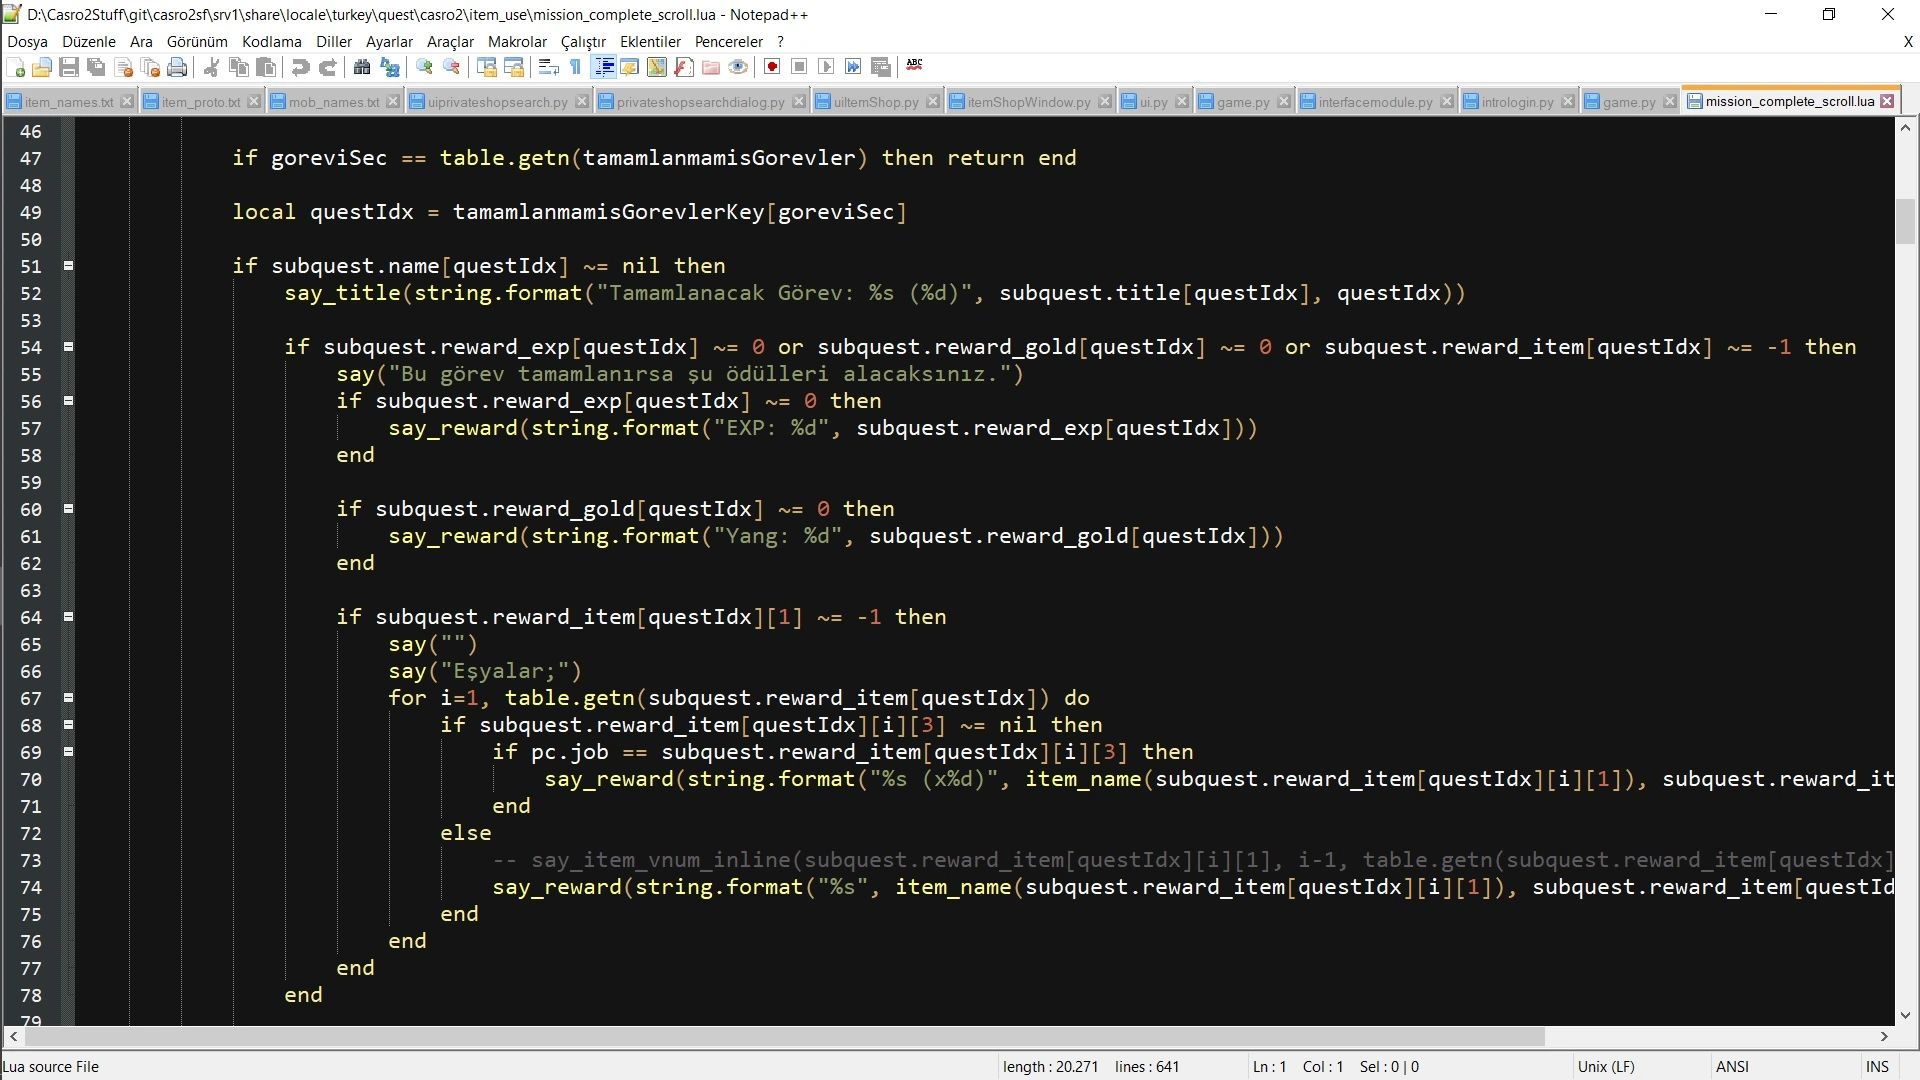Close the ui.py tab

pos(1182,102)
